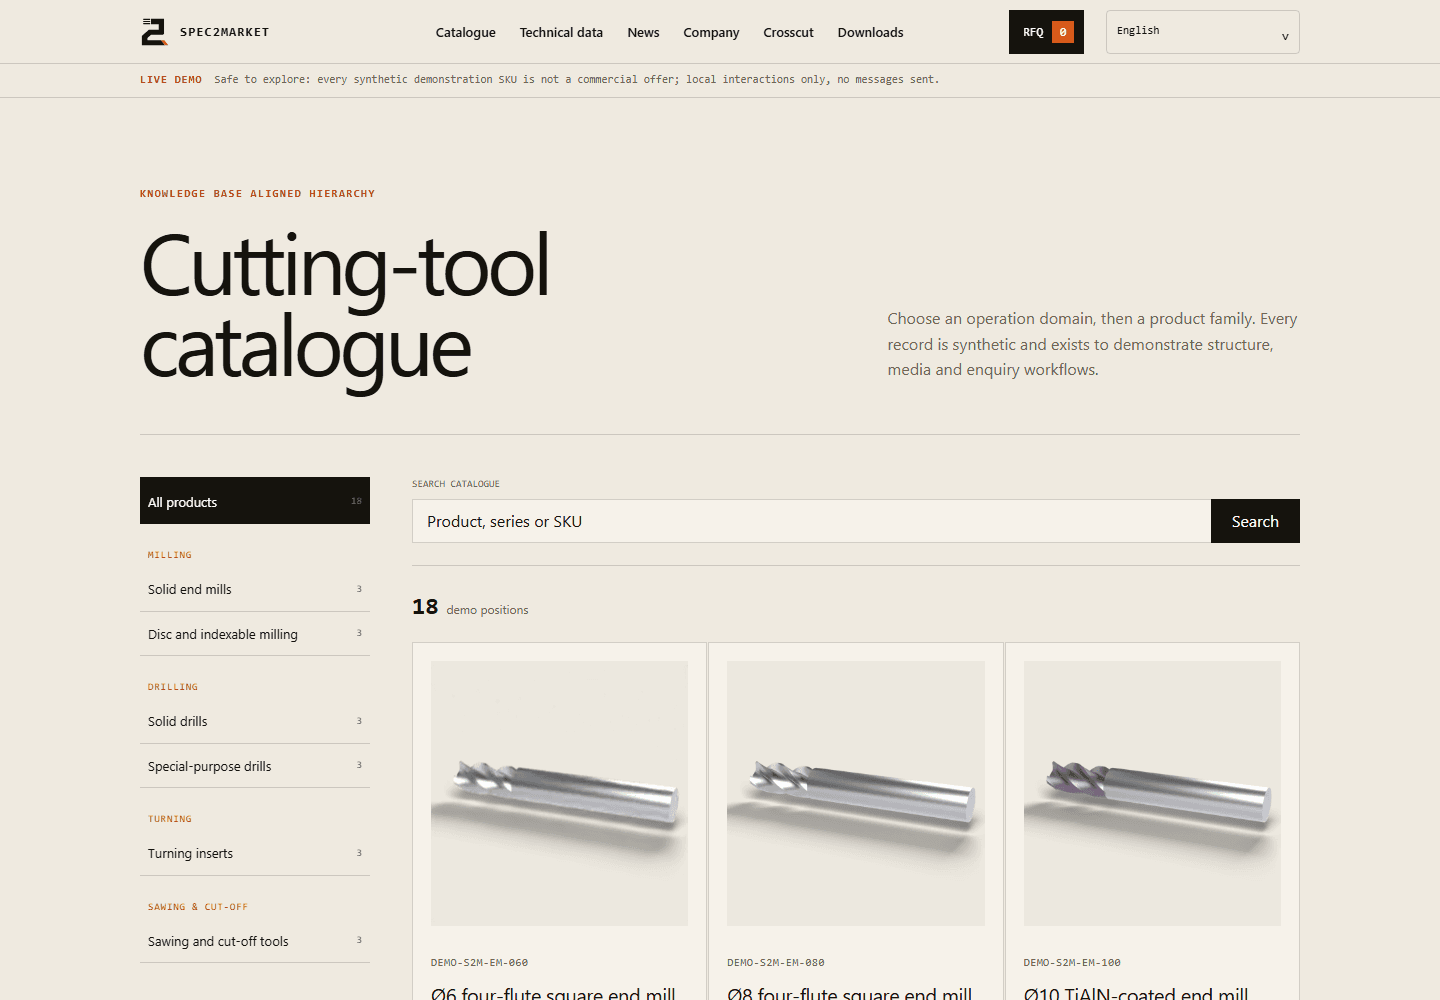Filter by Disc and indexable milling
This screenshot has width=1440, height=1000.
point(255,634)
